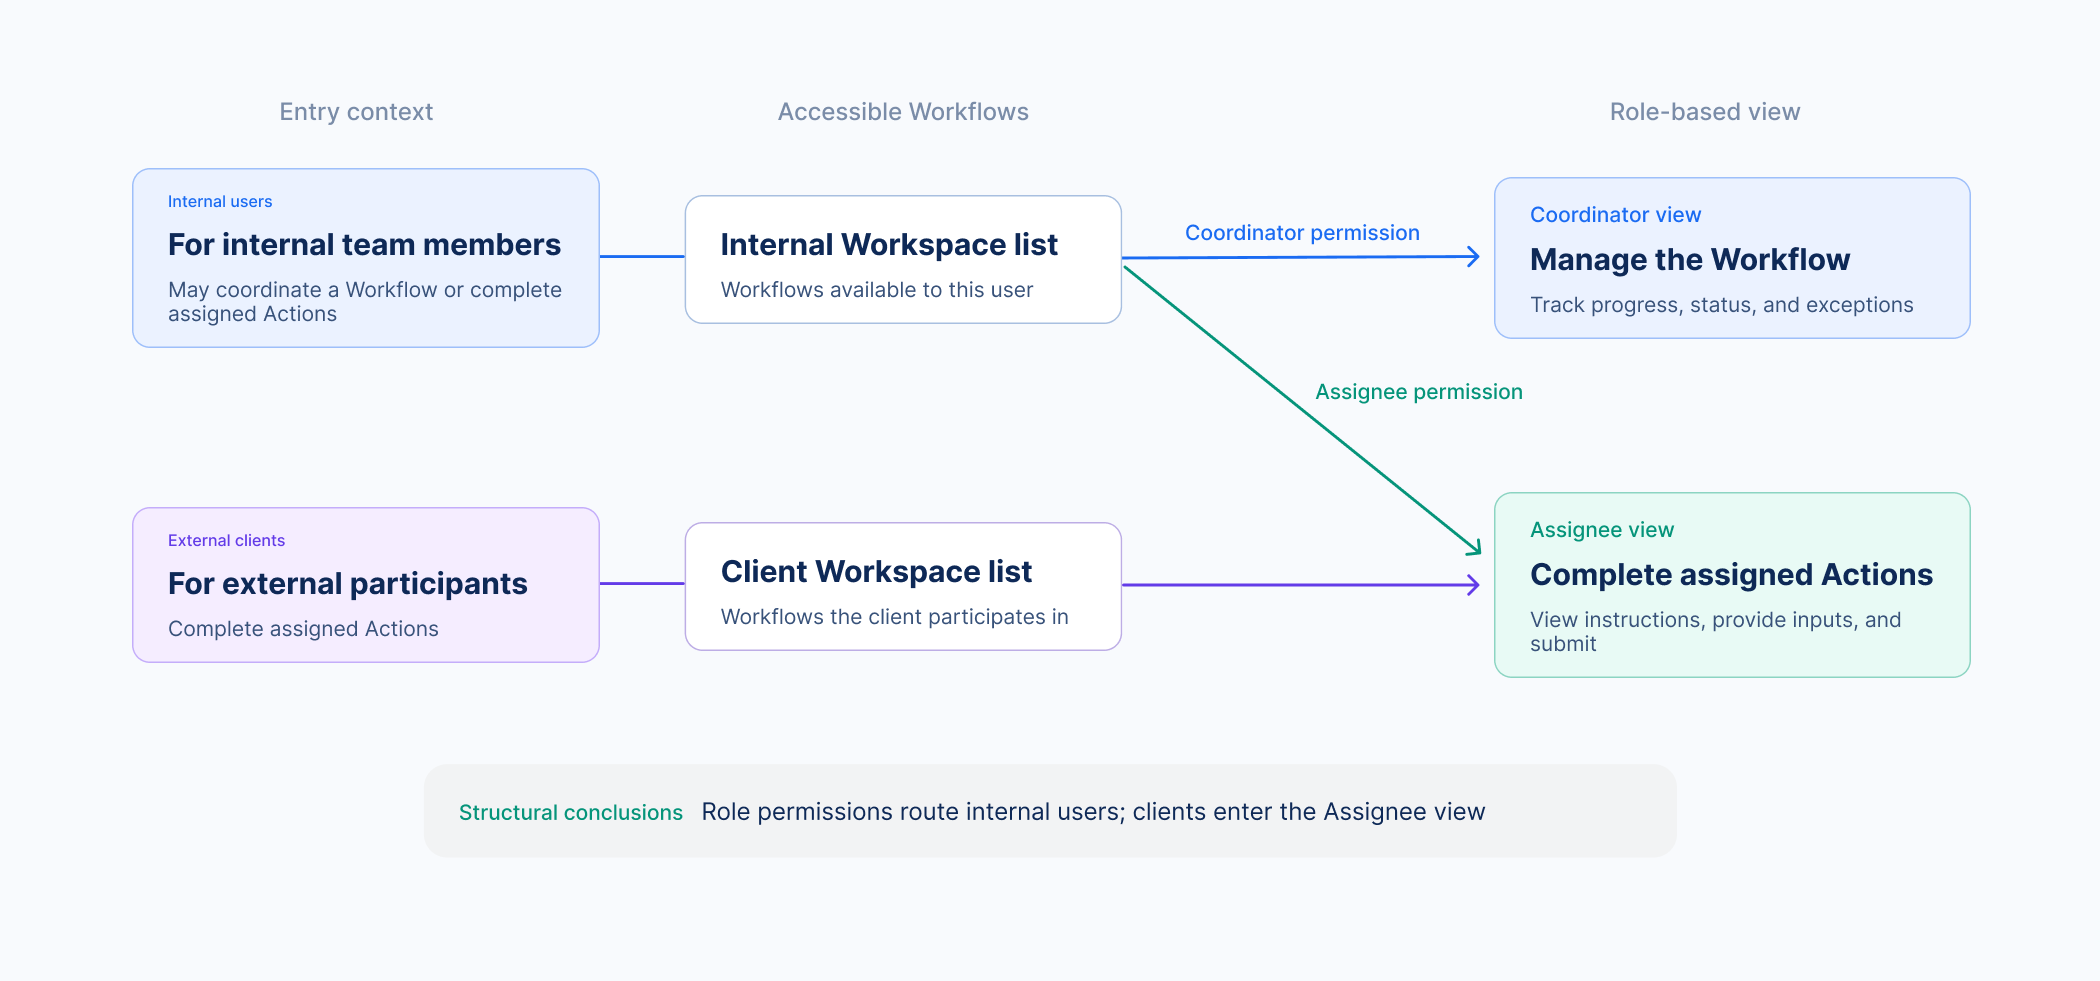Viewport: 2100px width, 981px height.
Task: Select the 'Internal Workspace list' title
Action: pos(889,244)
